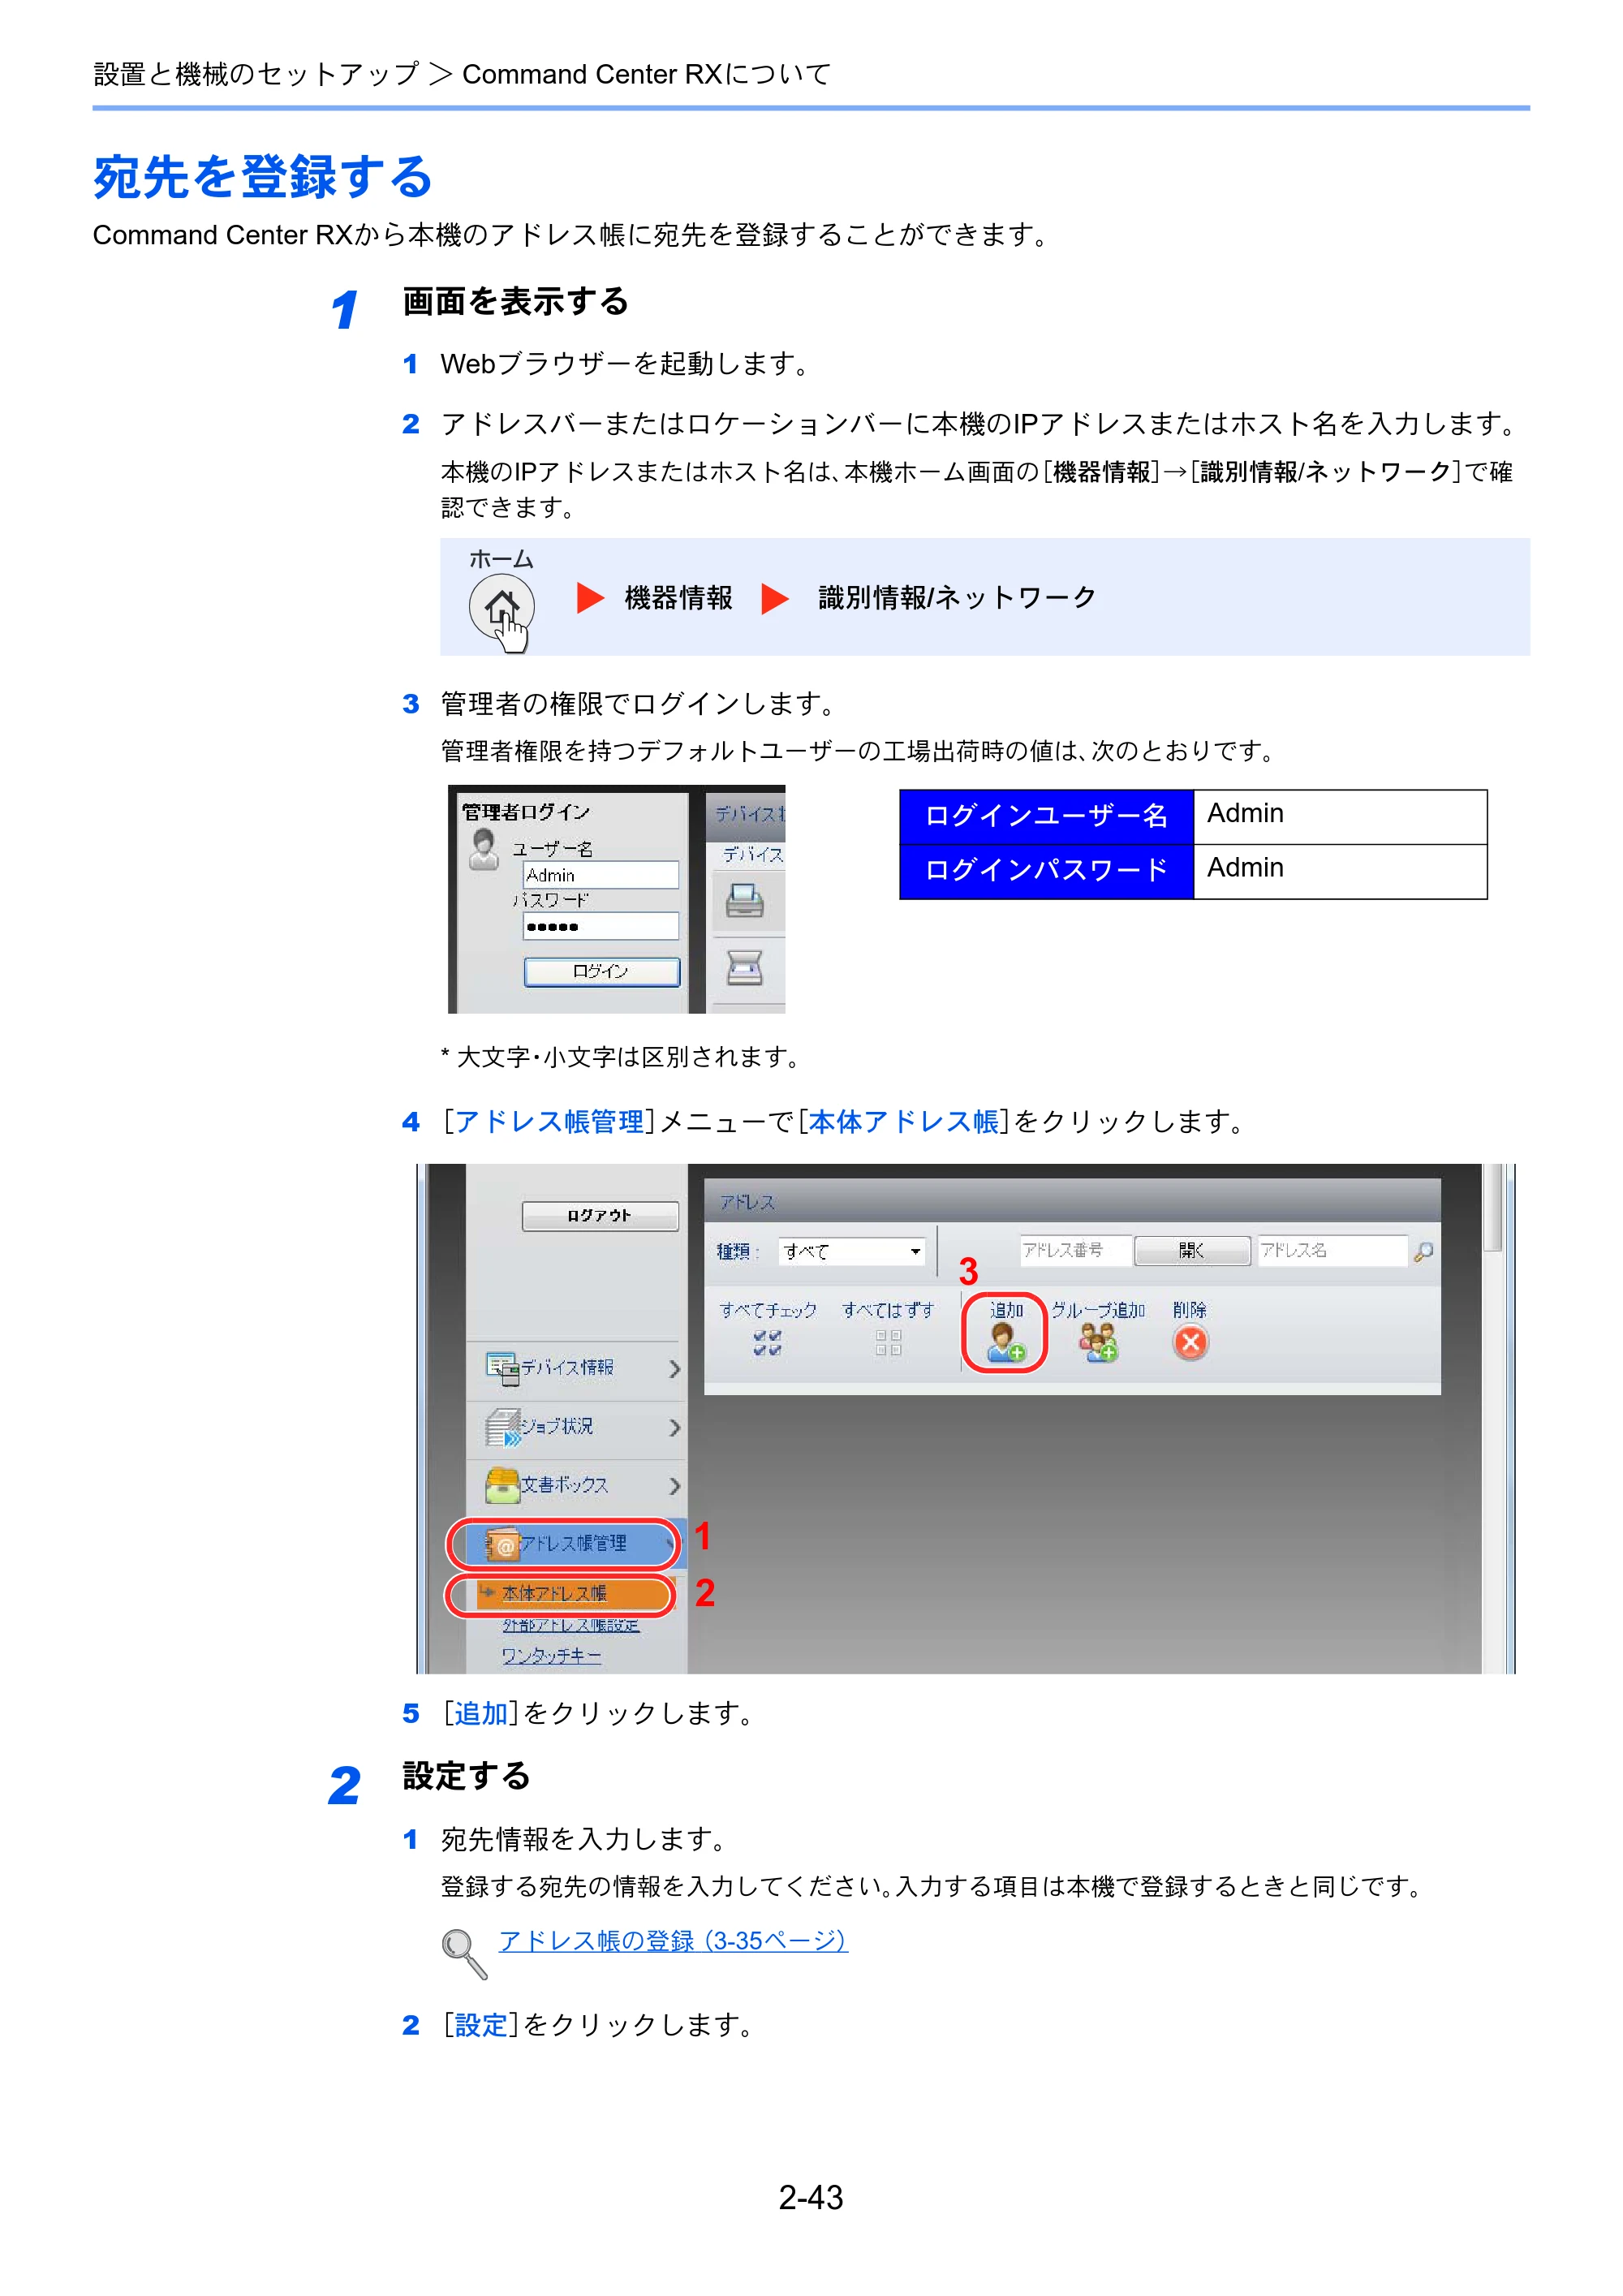Click the magnifier reference icon beside address book link

click(x=464, y=1954)
